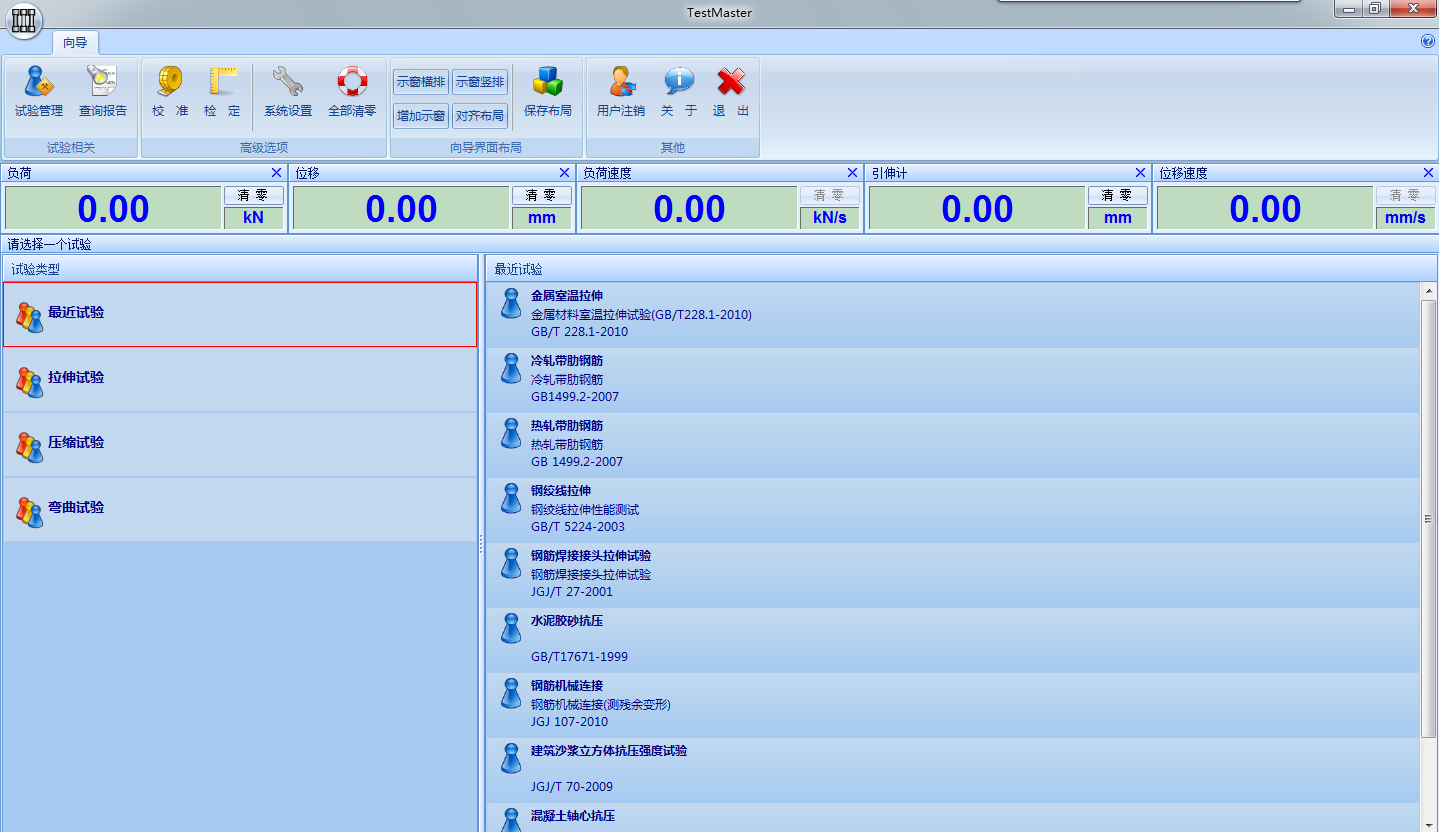1439x832 pixels.
Task: Click the 用户注销 user logout icon
Action: [622, 91]
